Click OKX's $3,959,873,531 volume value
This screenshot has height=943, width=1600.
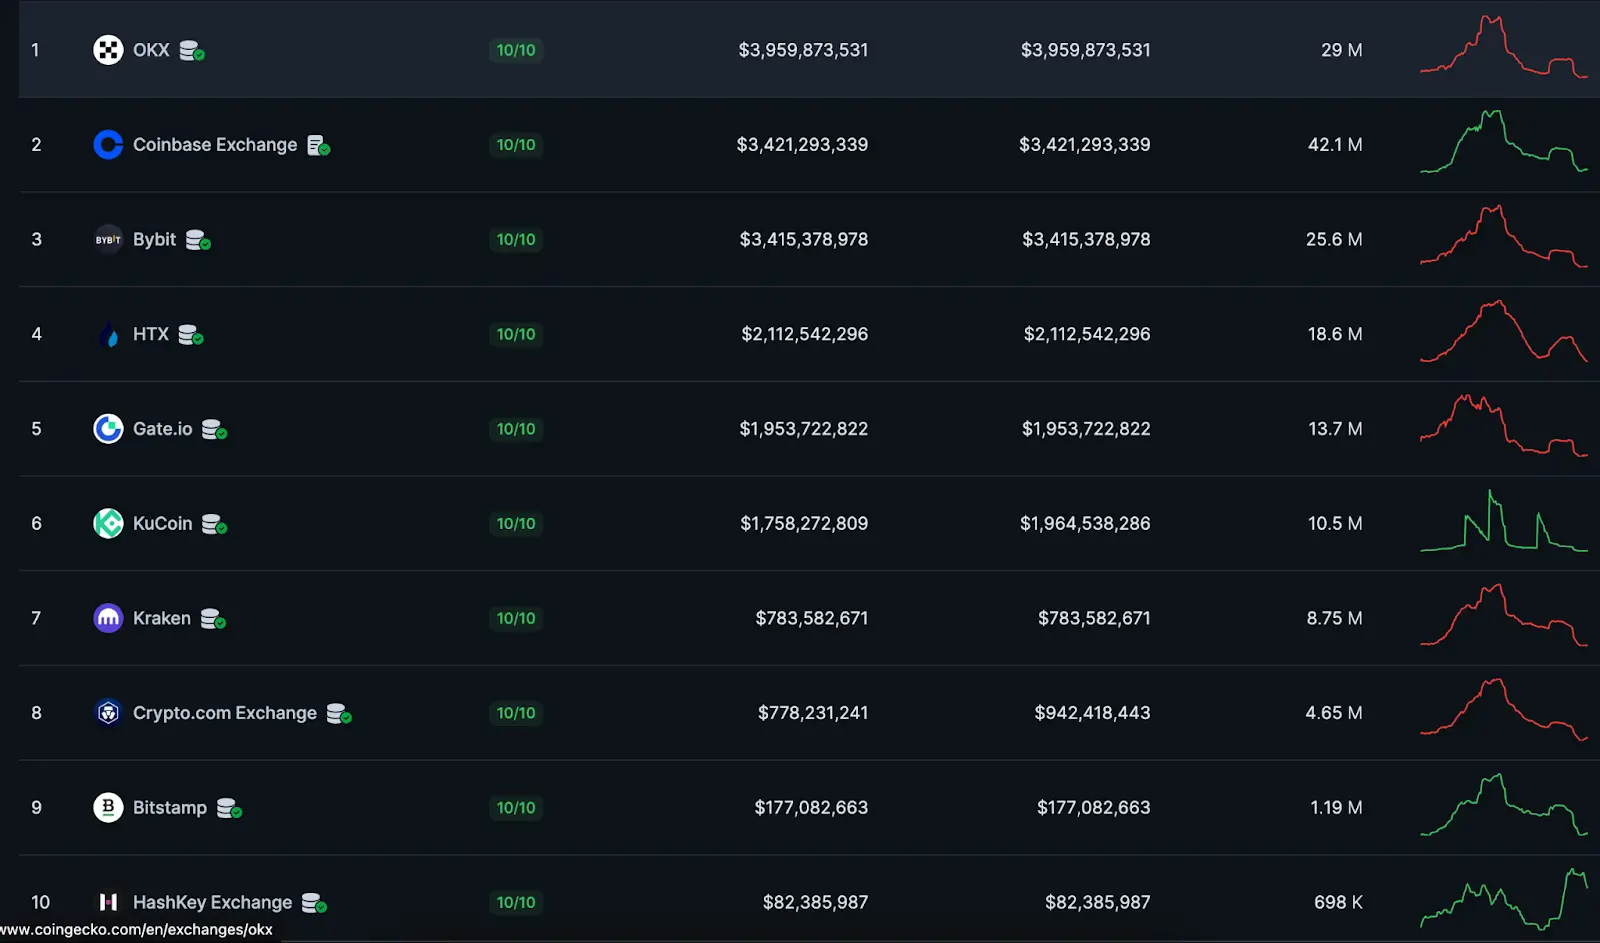803,49
